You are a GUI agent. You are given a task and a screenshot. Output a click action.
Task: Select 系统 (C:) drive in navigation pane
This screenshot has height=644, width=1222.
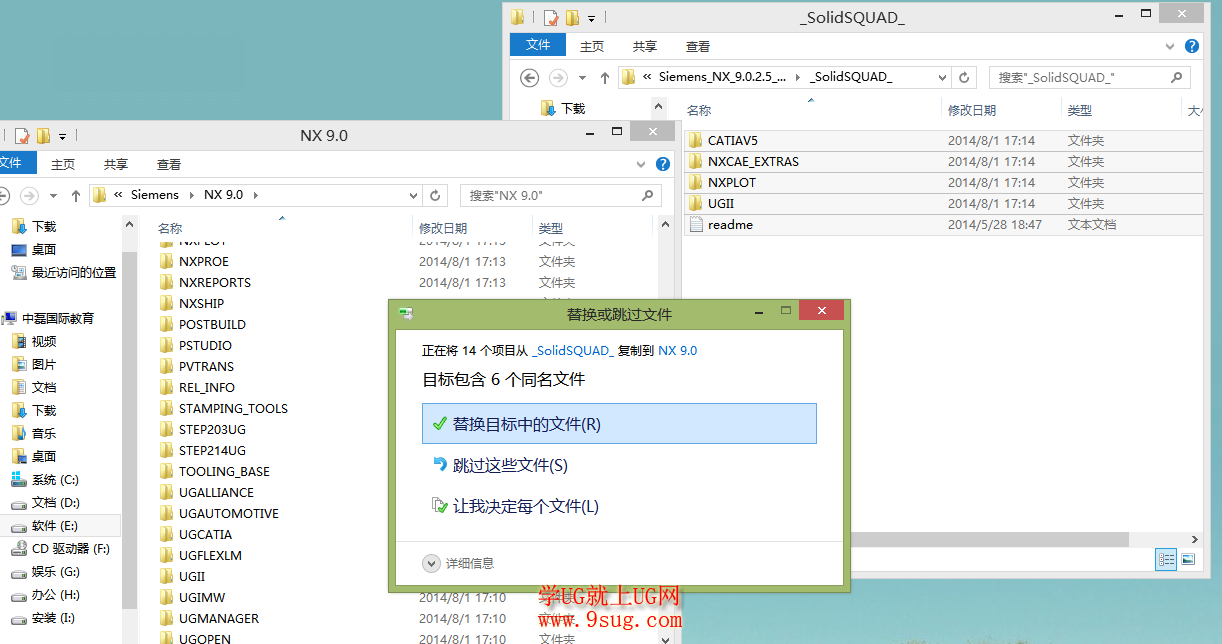click(55, 480)
